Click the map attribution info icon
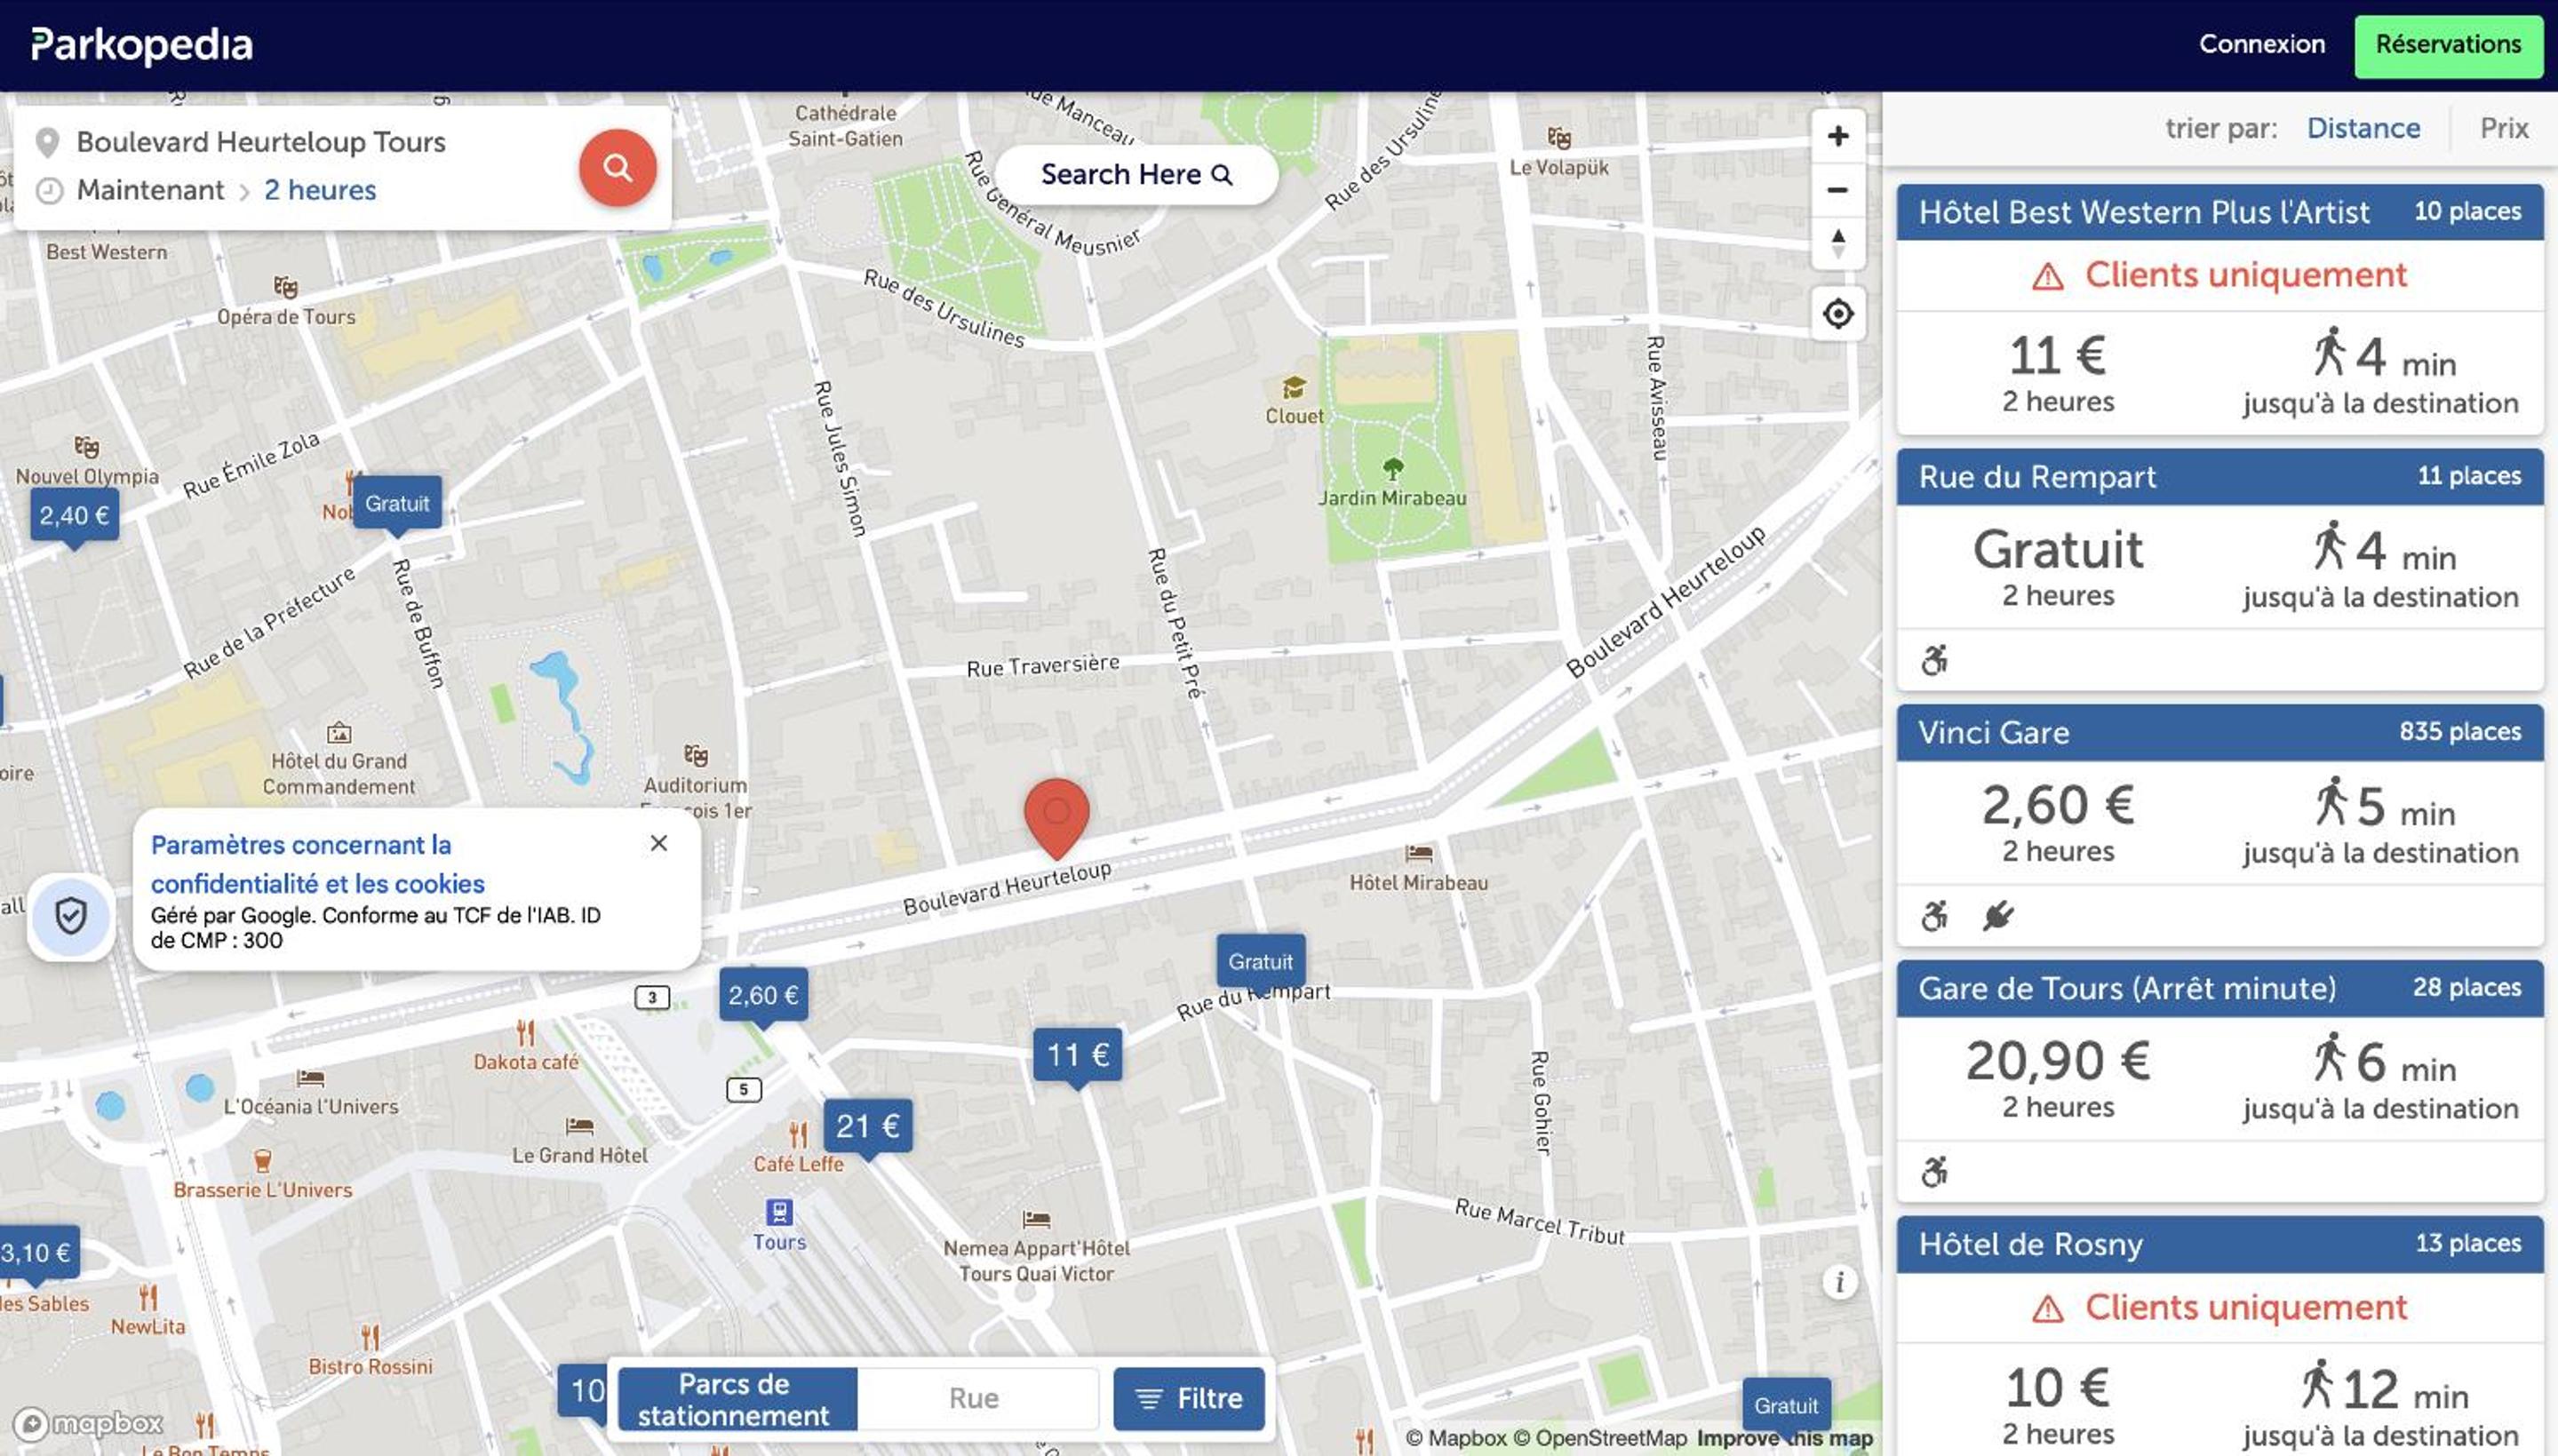2558x1456 pixels. click(x=1839, y=1281)
